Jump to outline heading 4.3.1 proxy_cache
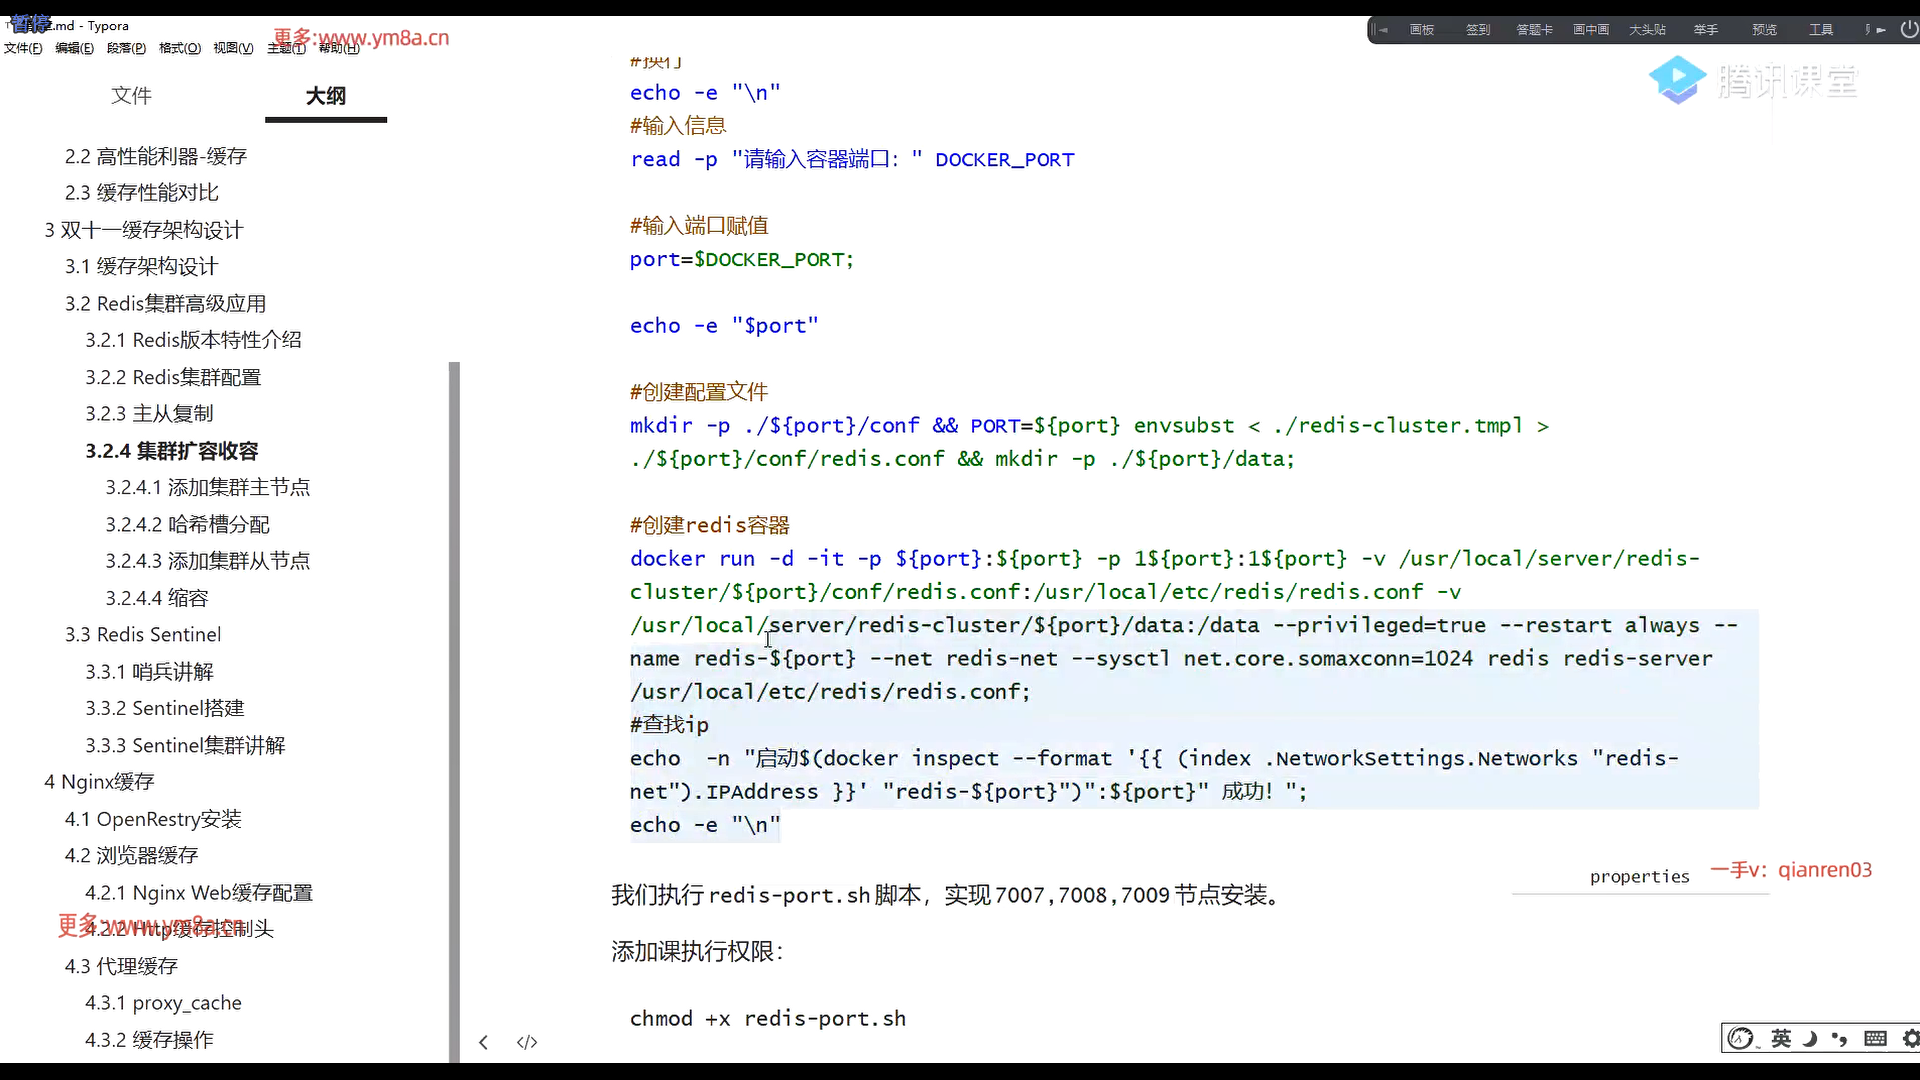 pos(163,1003)
